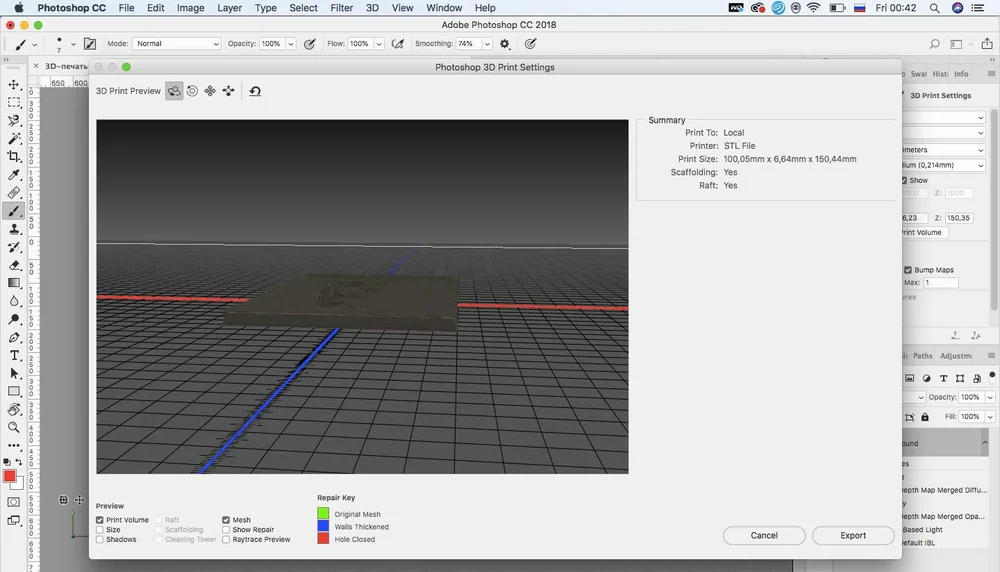Switch to the Info tab
The image size is (1000, 572).
click(961, 74)
